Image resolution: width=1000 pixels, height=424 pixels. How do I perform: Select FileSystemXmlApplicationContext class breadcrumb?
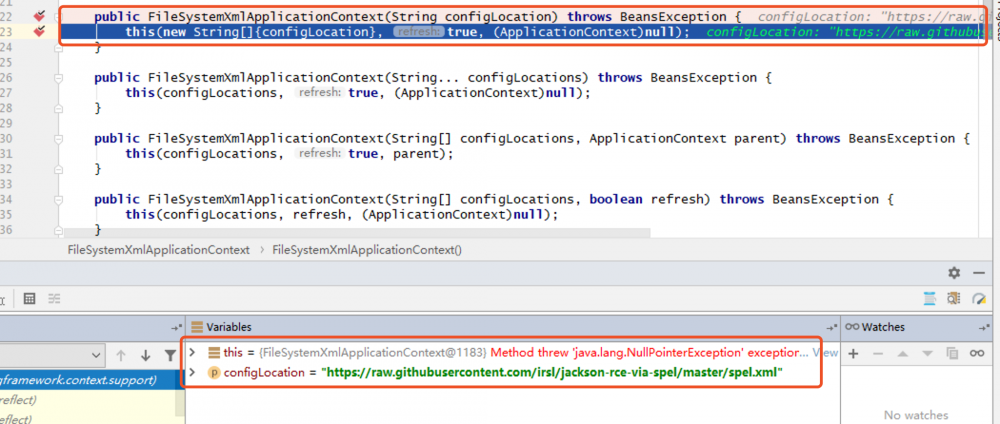coord(158,250)
